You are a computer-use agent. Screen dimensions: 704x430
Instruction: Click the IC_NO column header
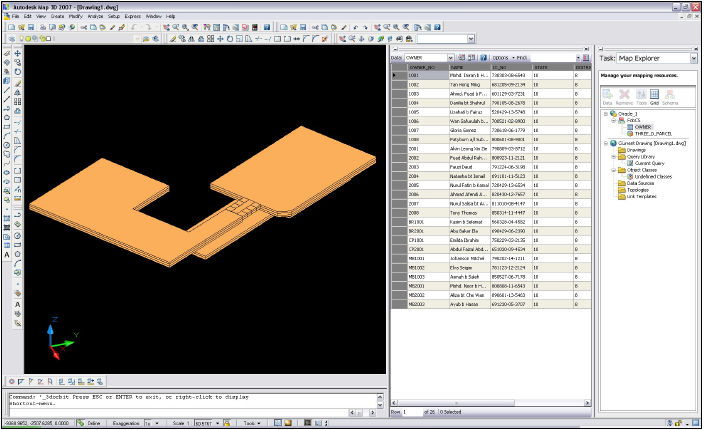511,67
